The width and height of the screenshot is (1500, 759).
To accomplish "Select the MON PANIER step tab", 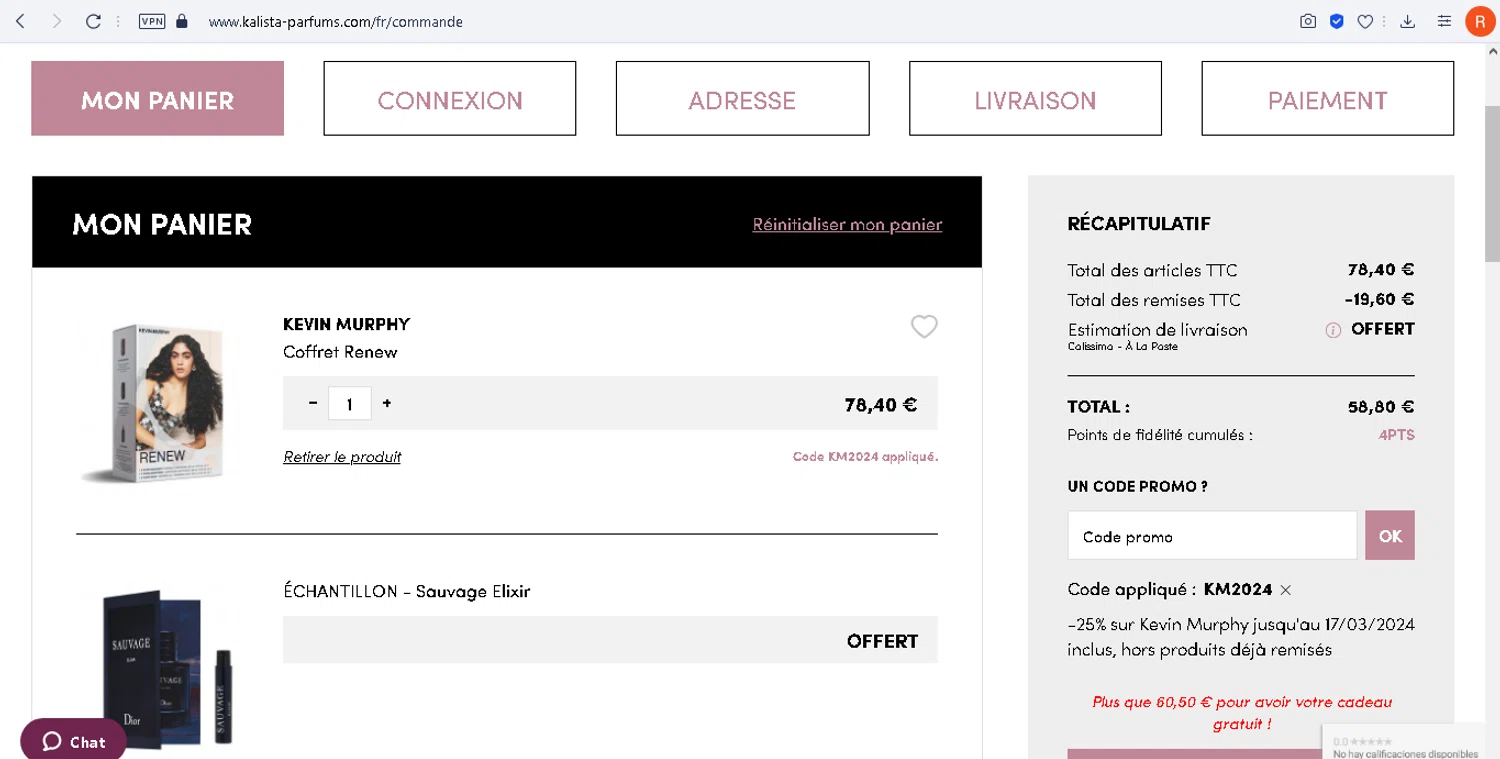I will (x=157, y=99).
